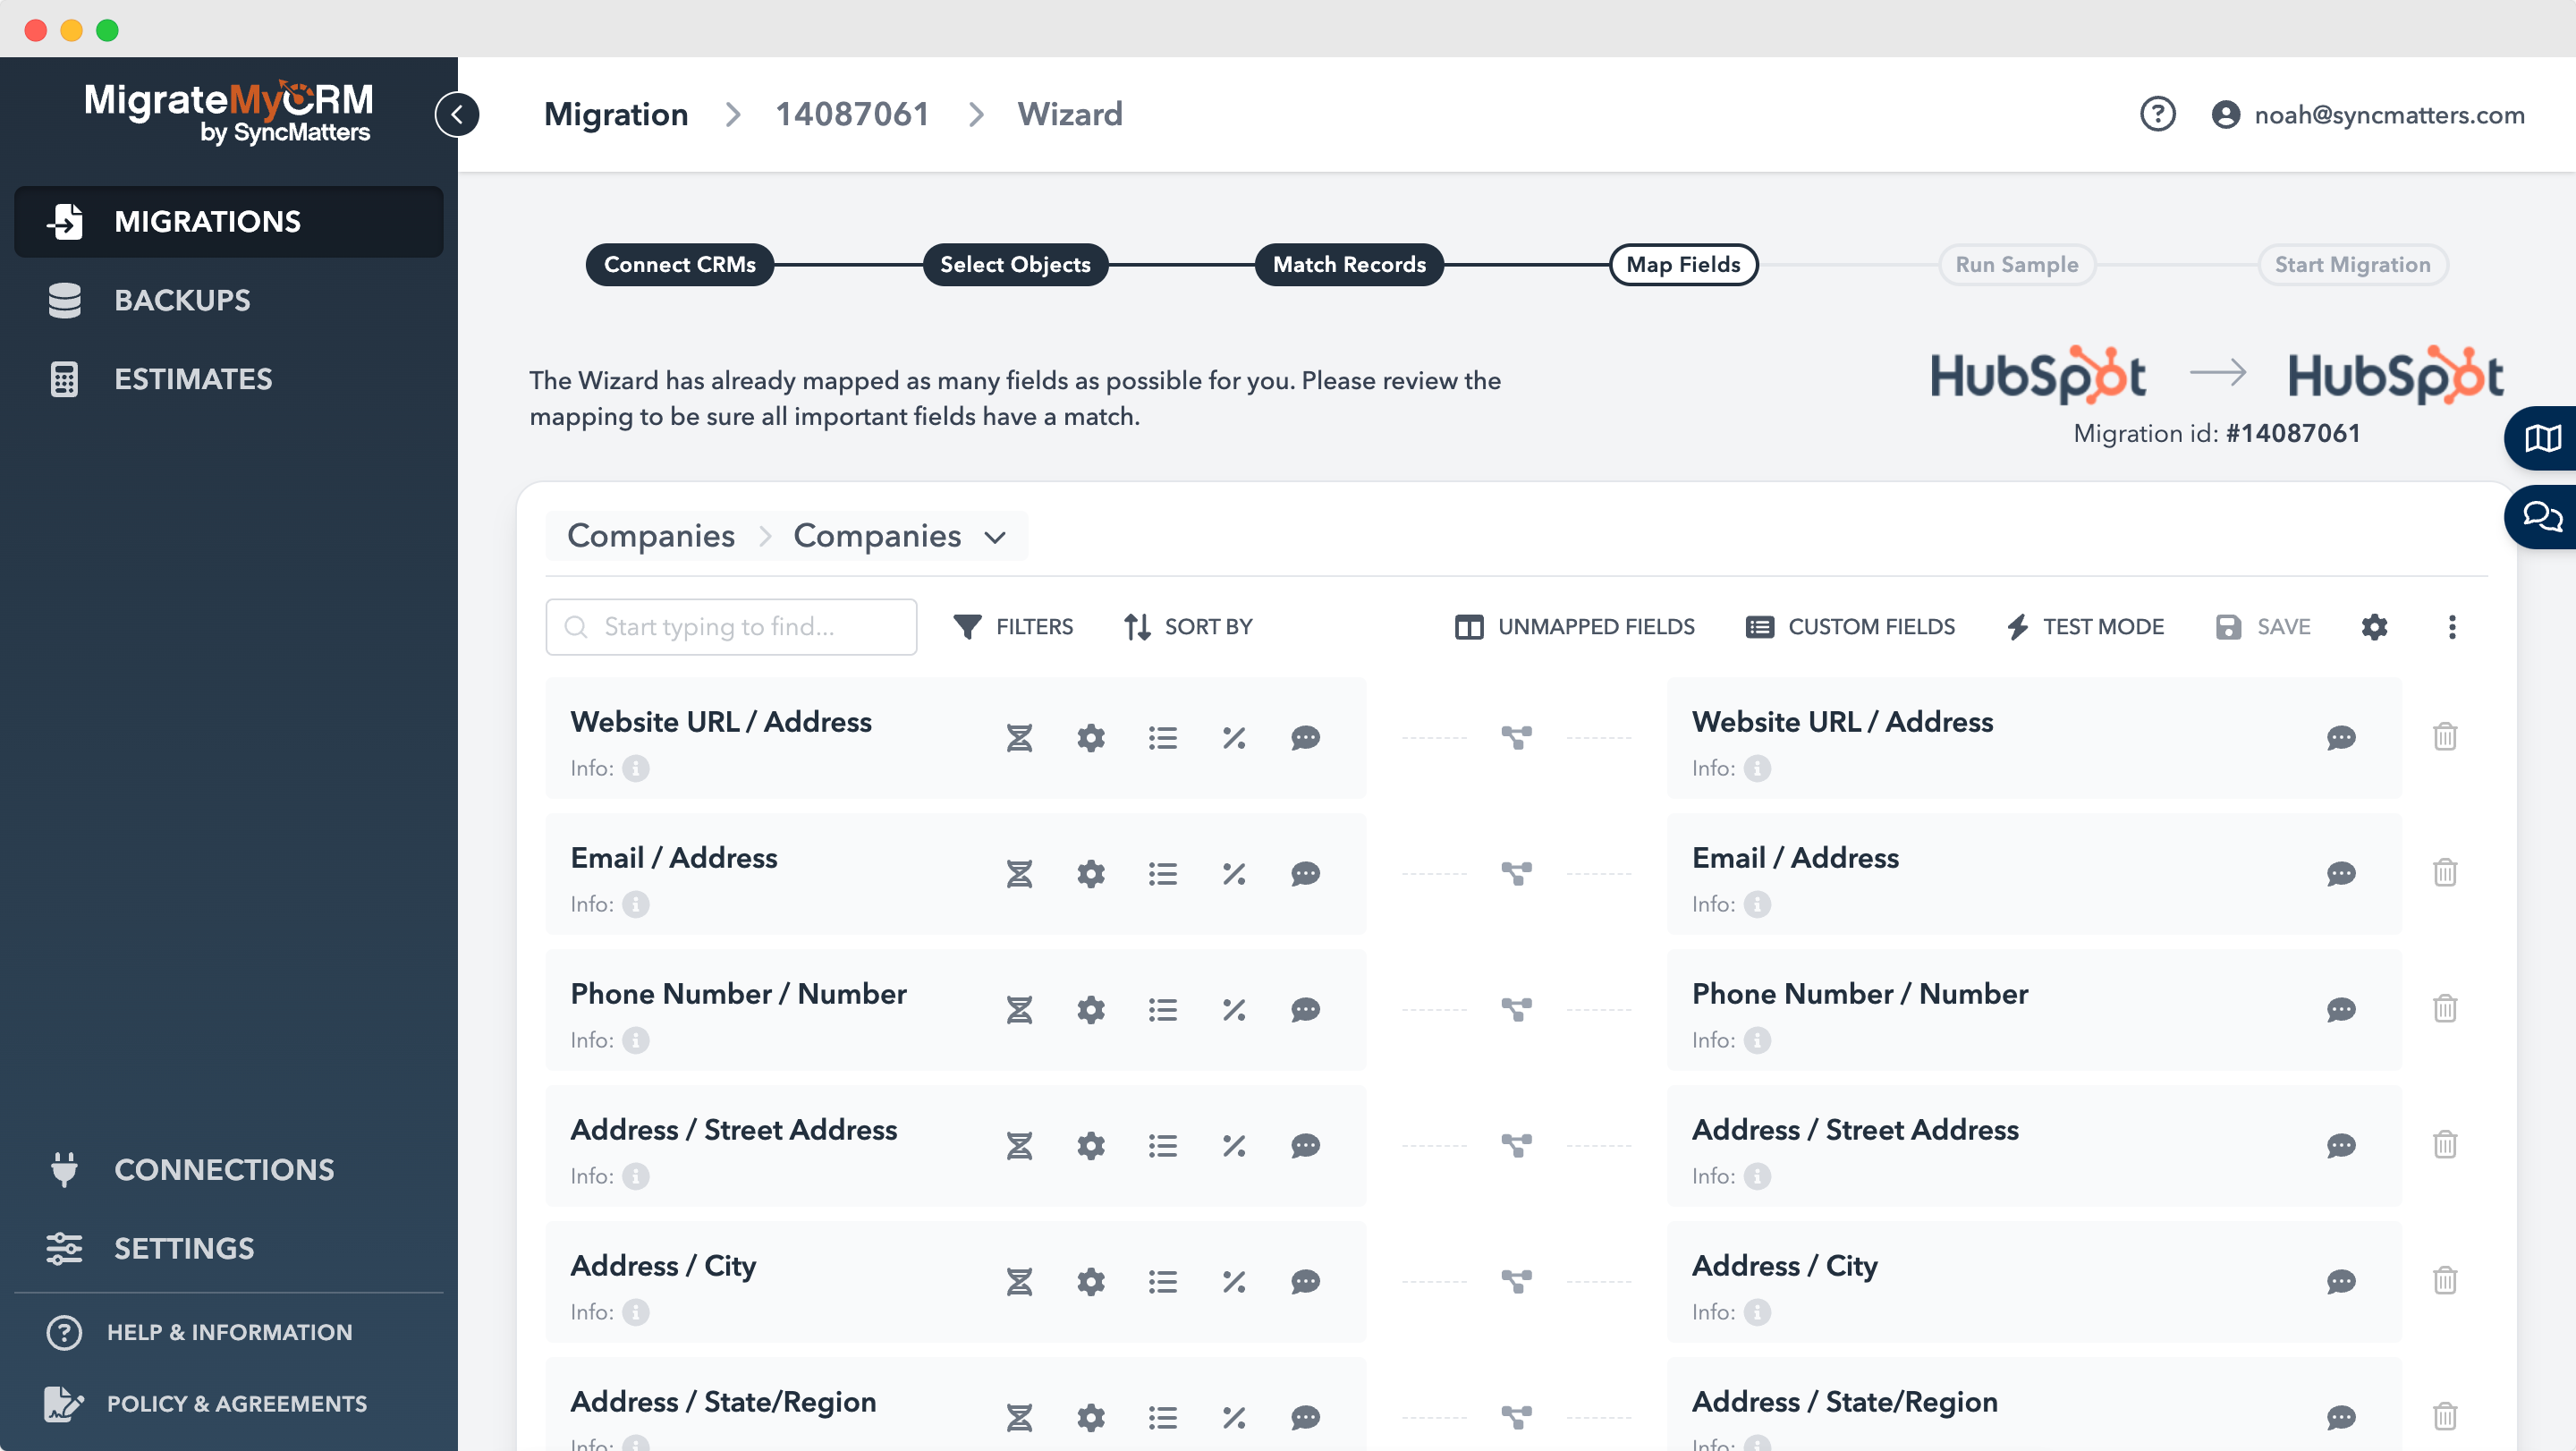Click the hourglass/skip icon for Website URL
Viewport: 2576px width, 1451px height.
point(1019,738)
